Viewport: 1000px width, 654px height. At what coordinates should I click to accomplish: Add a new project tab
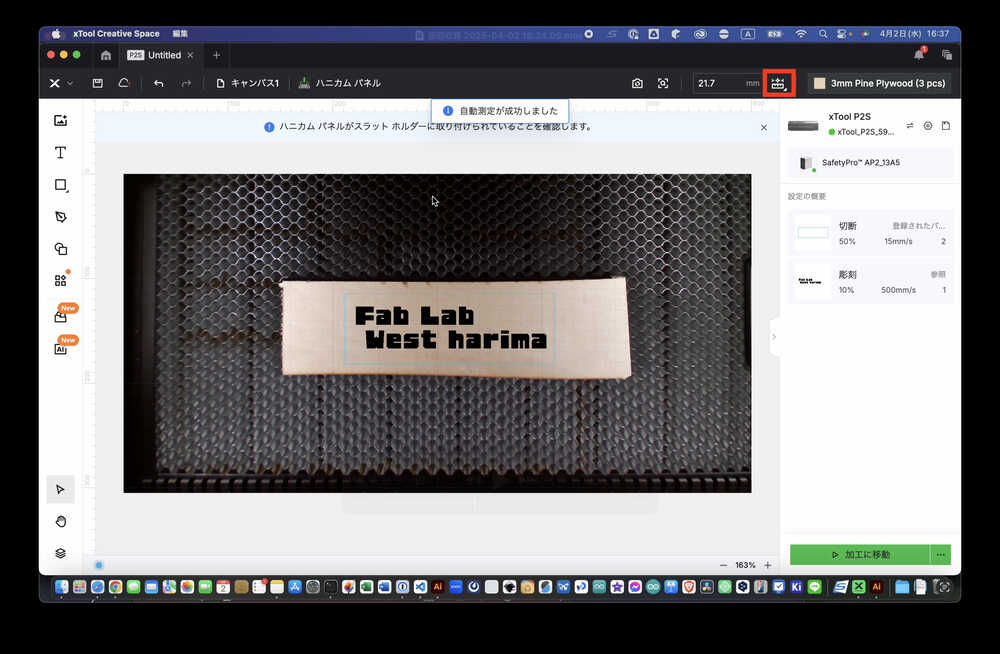[216, 56]
